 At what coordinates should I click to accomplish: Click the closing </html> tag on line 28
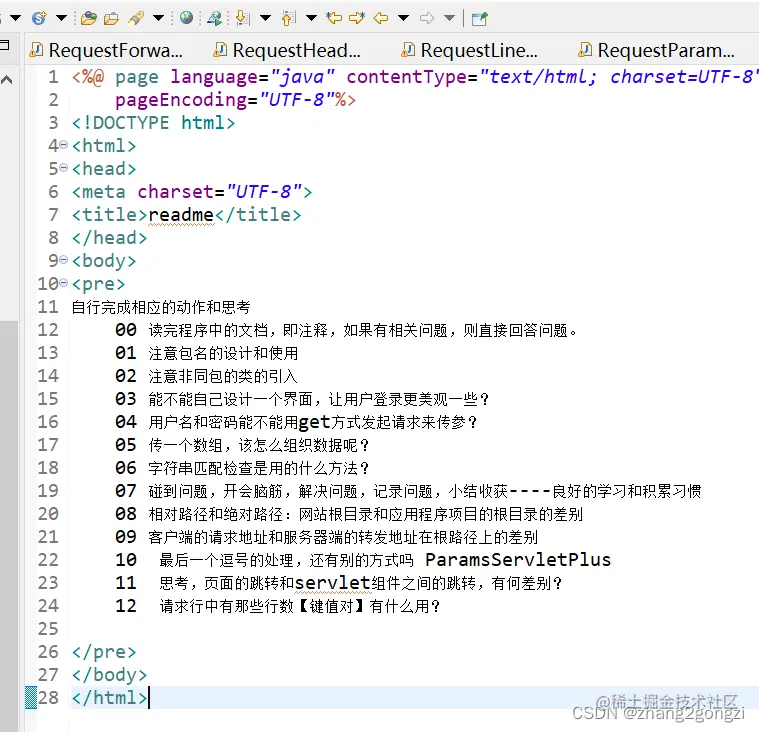(x=109, y=698)
